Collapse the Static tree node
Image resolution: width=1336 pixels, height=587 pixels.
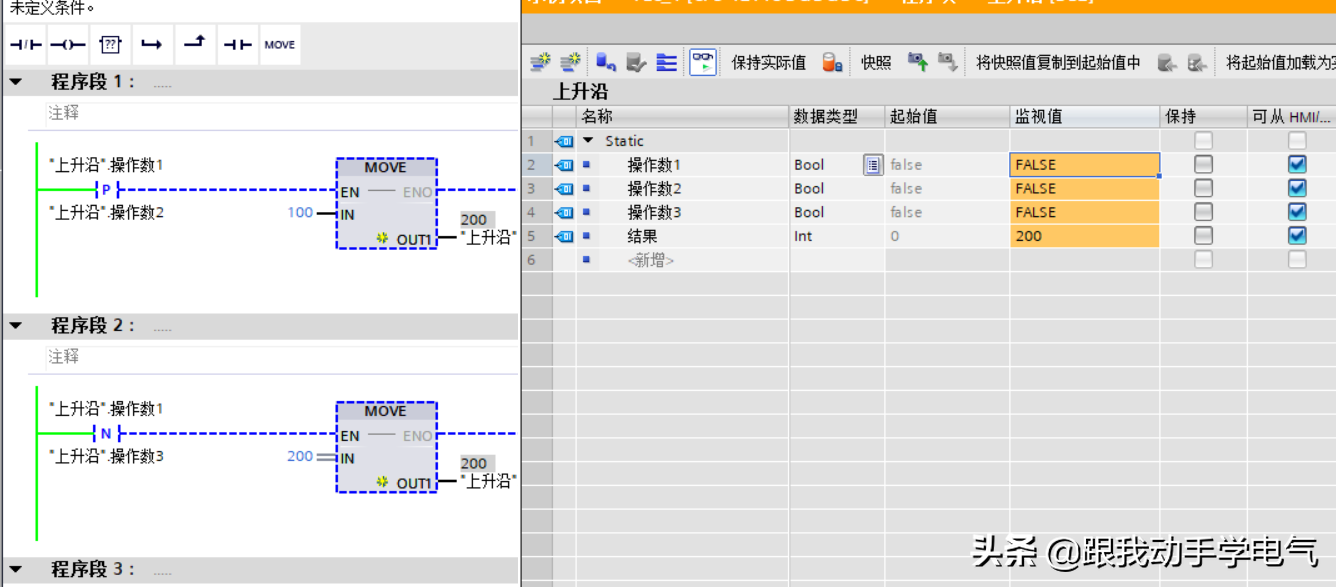click(588, 141)
